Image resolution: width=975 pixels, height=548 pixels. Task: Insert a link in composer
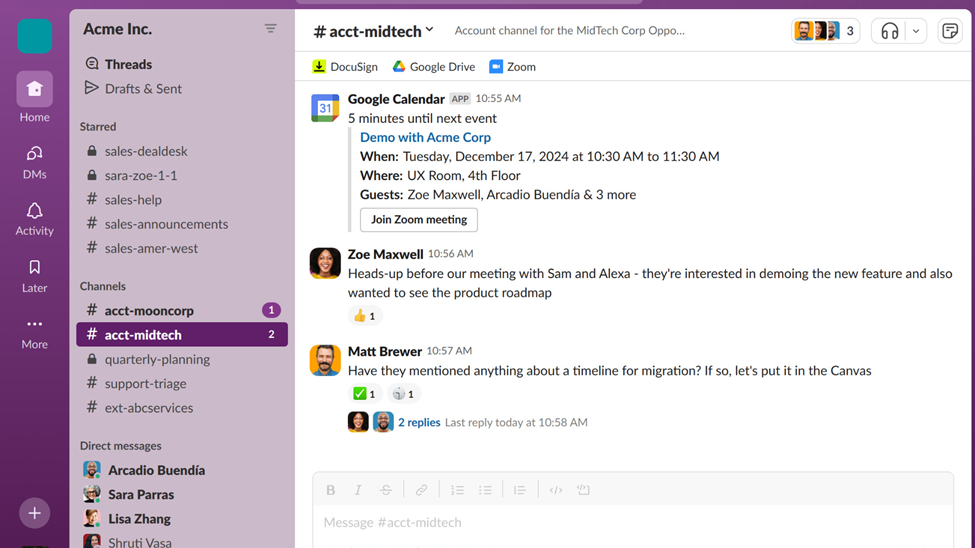click(421, 490)
